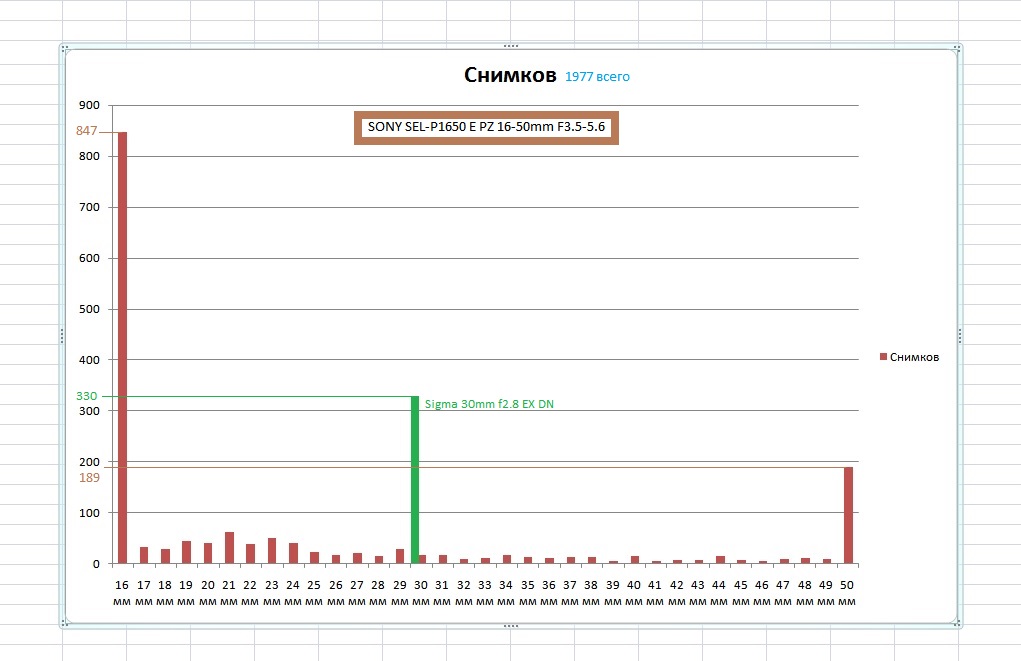The image size is (1021, 661).
Task: Click the red bar at 50 mm
Action: point(848,515)
